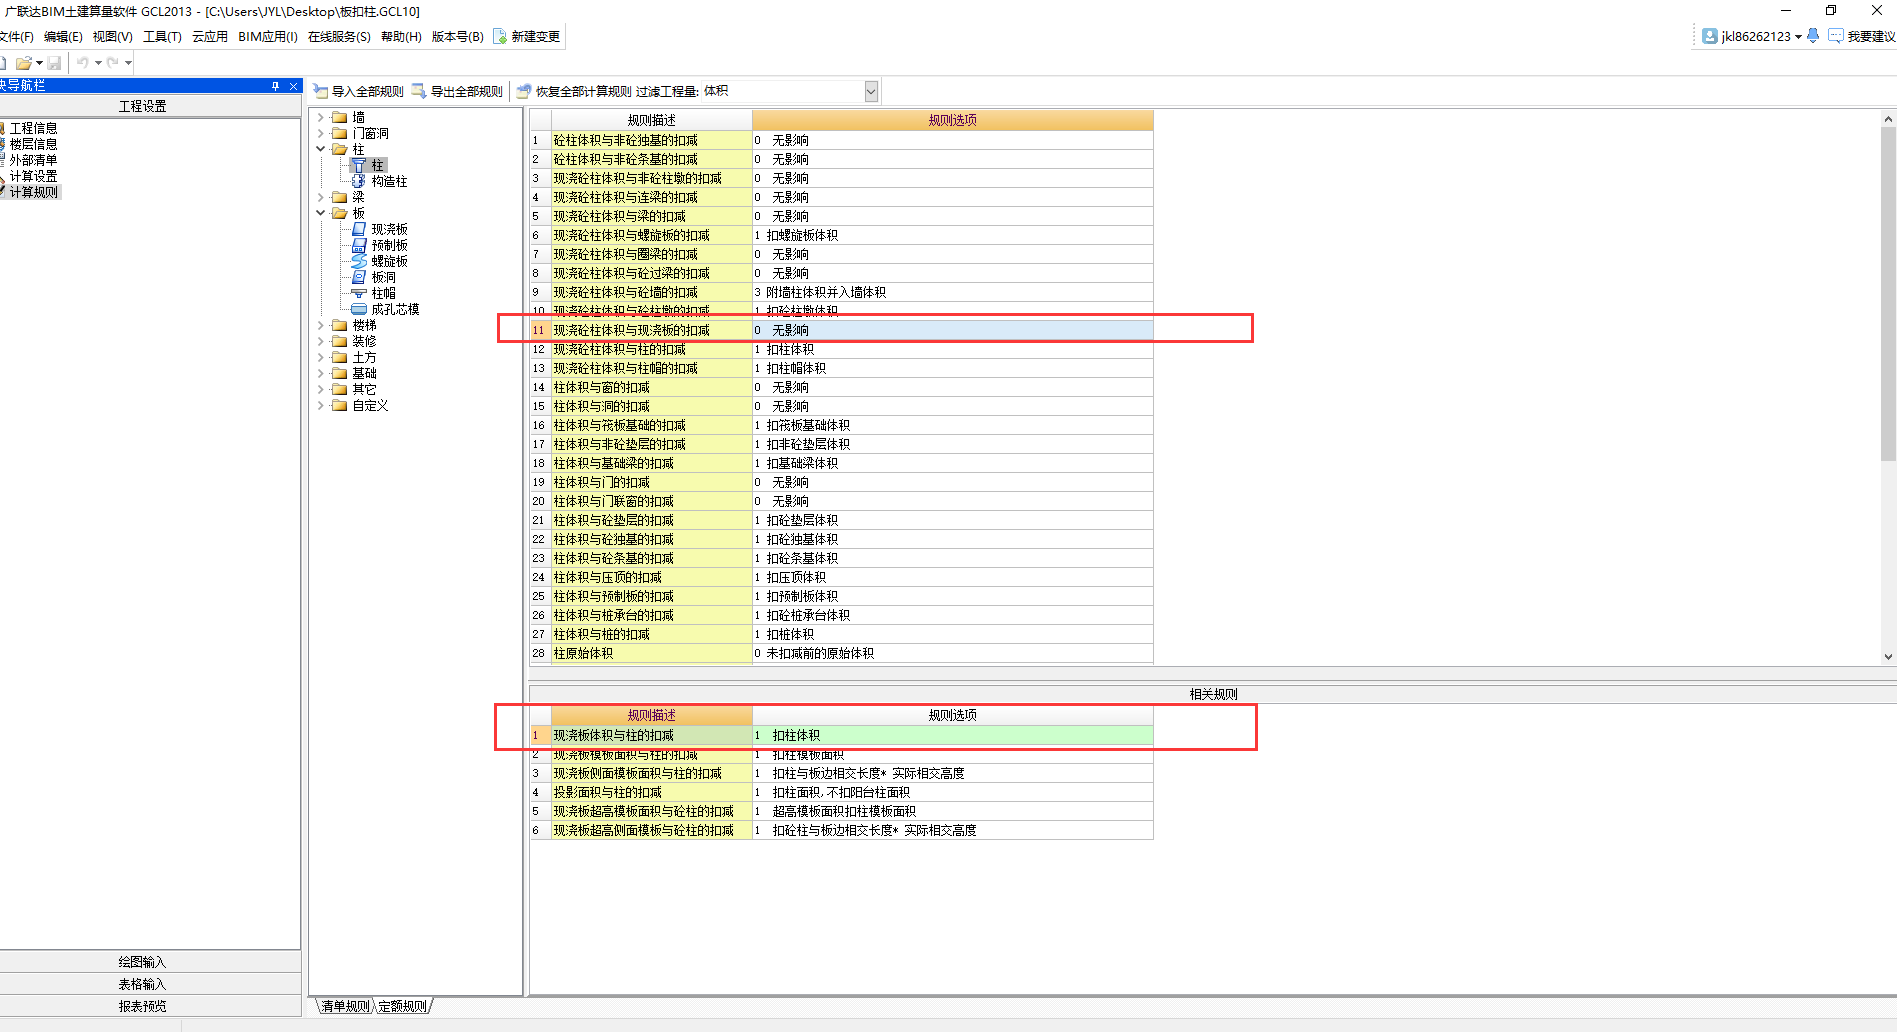Open the 表格输入 section
The height and width of the screenshot is (1032, 1897).
point(143,984)
